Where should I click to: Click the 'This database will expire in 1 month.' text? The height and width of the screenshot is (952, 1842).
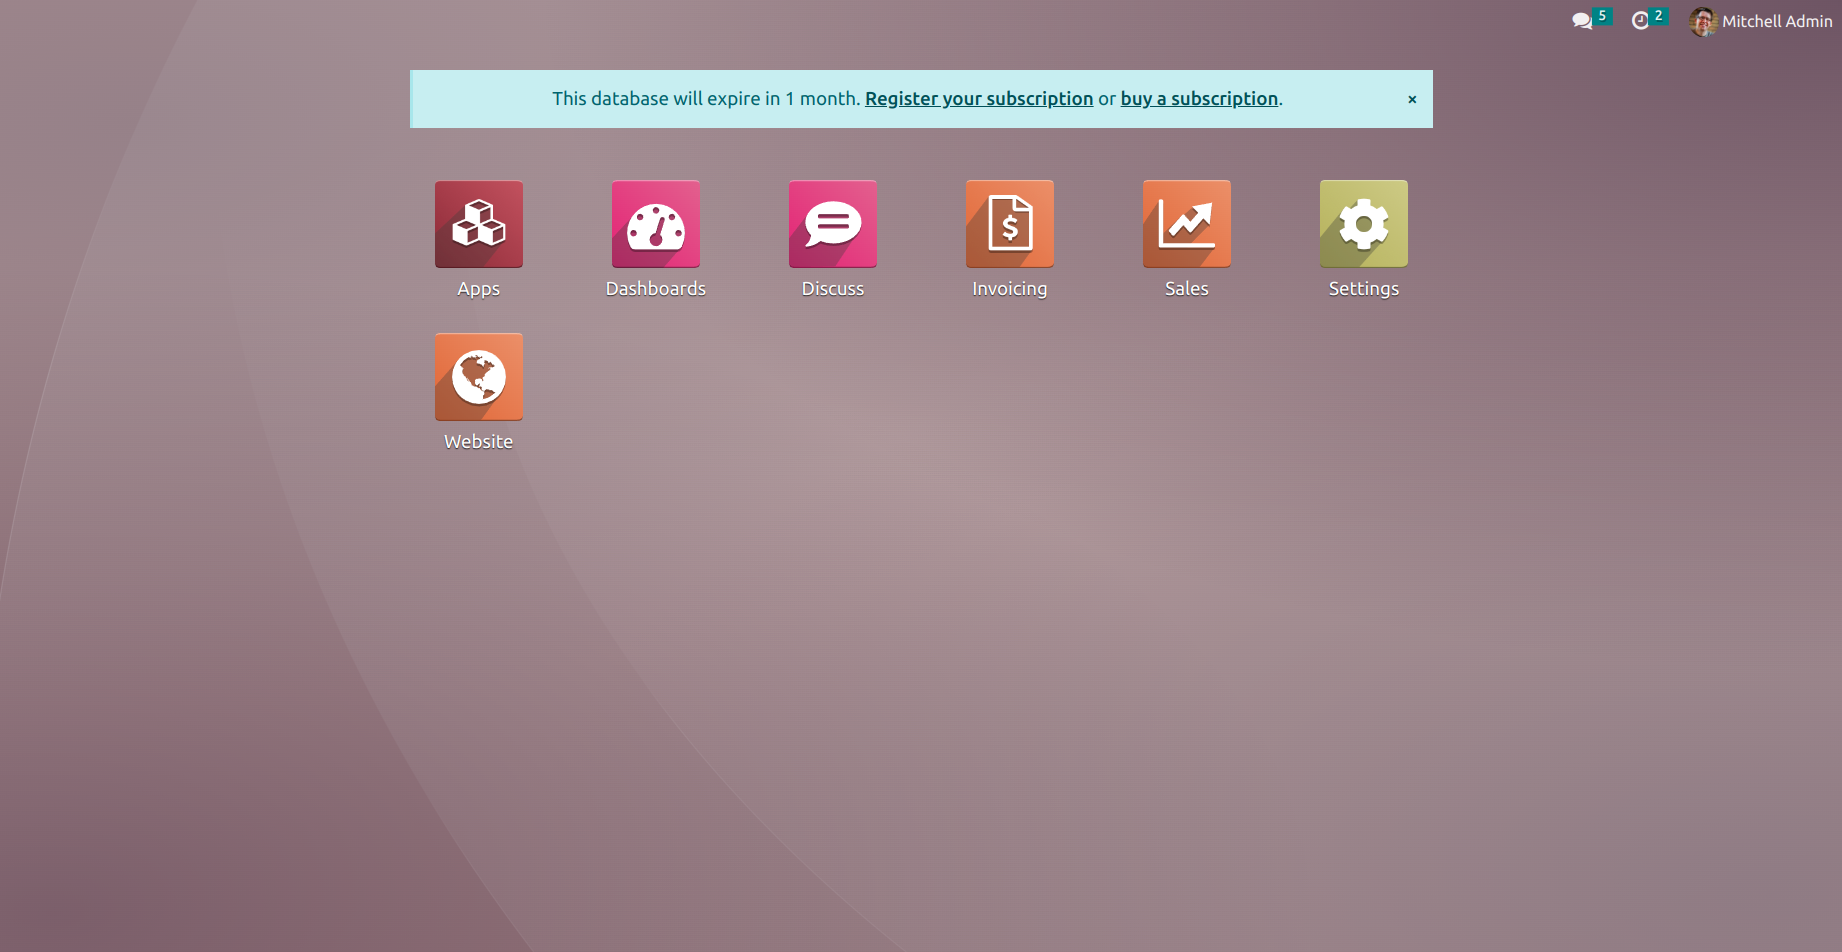pyautogui.click(x=706, y=99)
